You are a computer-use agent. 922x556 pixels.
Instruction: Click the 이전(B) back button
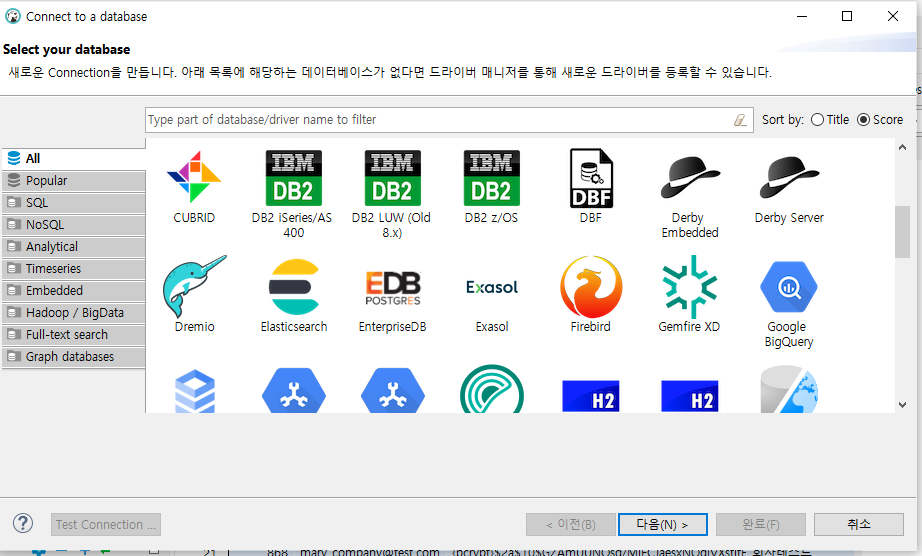[570, 524]
